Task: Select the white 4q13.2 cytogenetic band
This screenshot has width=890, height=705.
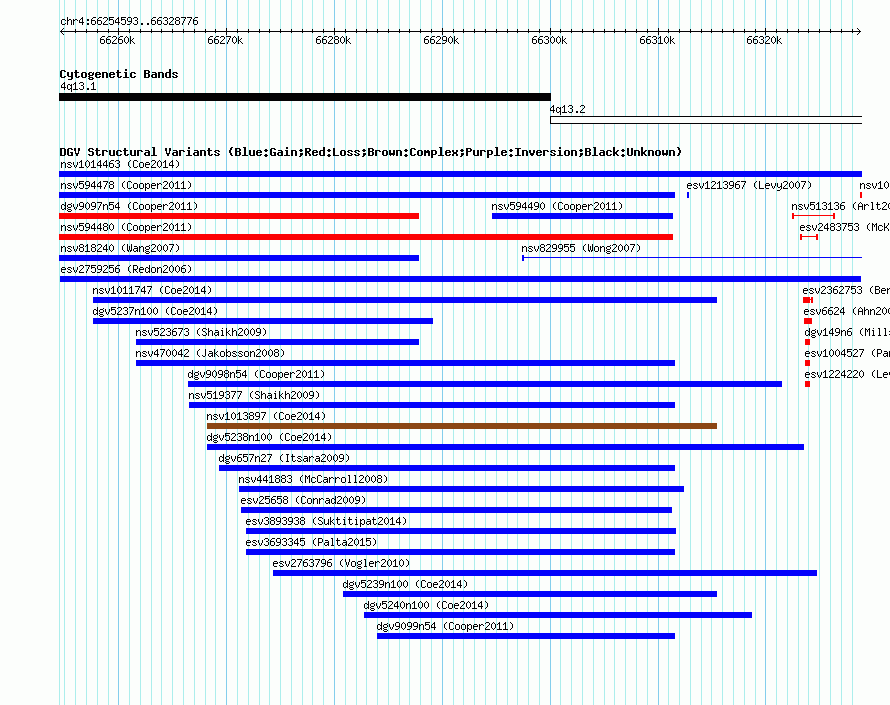Action: 706,120
